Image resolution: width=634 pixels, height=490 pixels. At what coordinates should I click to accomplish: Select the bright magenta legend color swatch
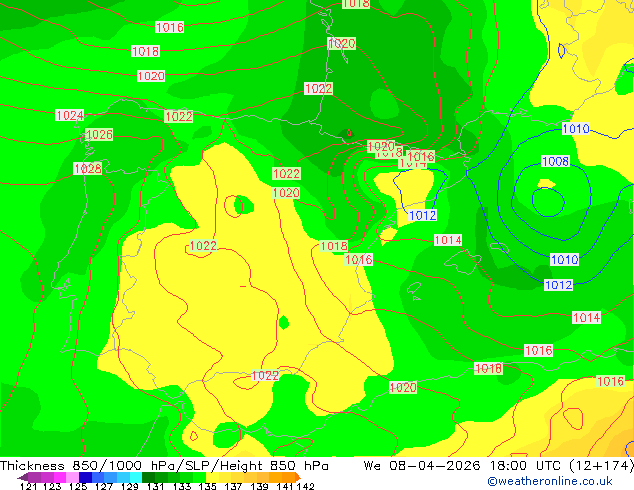[x=60, y=477]
